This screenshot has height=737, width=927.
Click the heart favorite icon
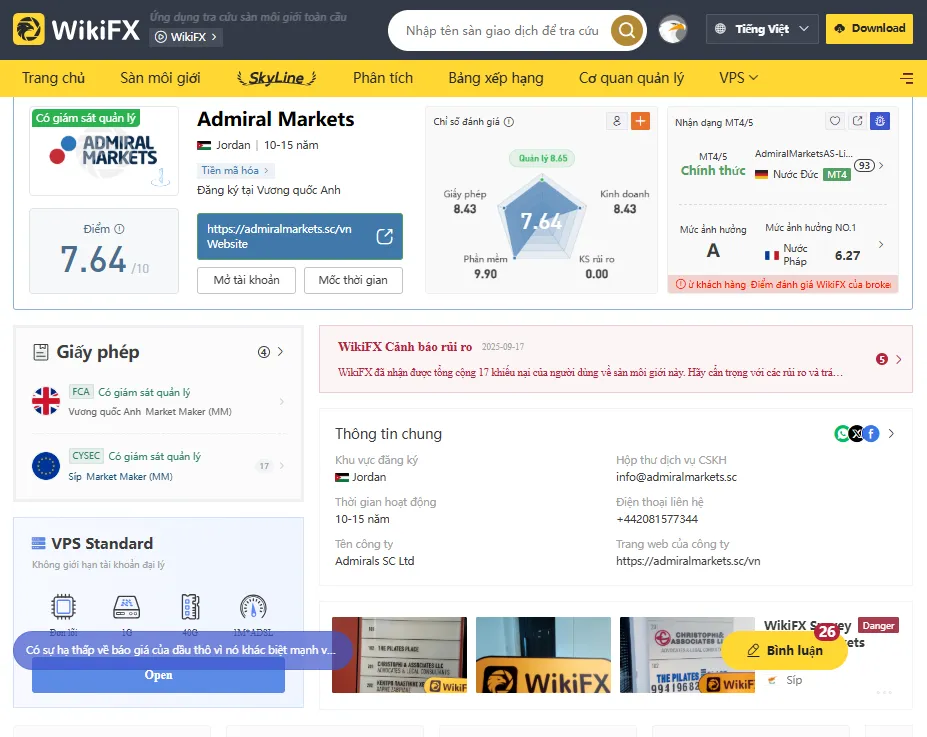pos(834,121)
